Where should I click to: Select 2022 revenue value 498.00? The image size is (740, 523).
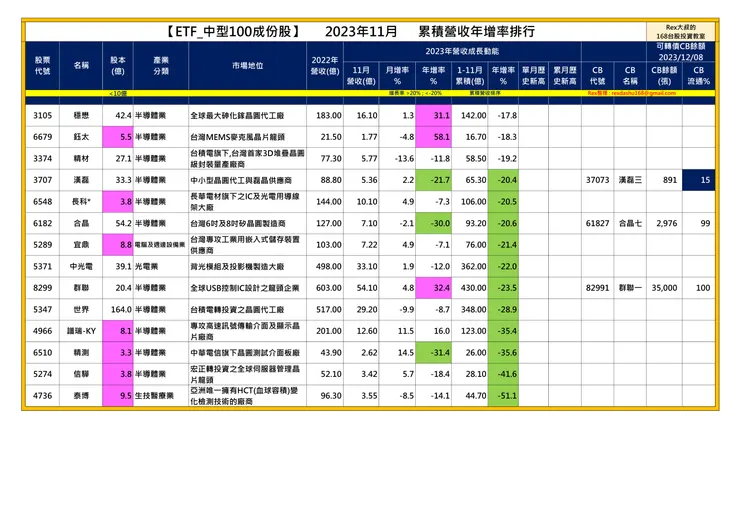pos(329,266)
